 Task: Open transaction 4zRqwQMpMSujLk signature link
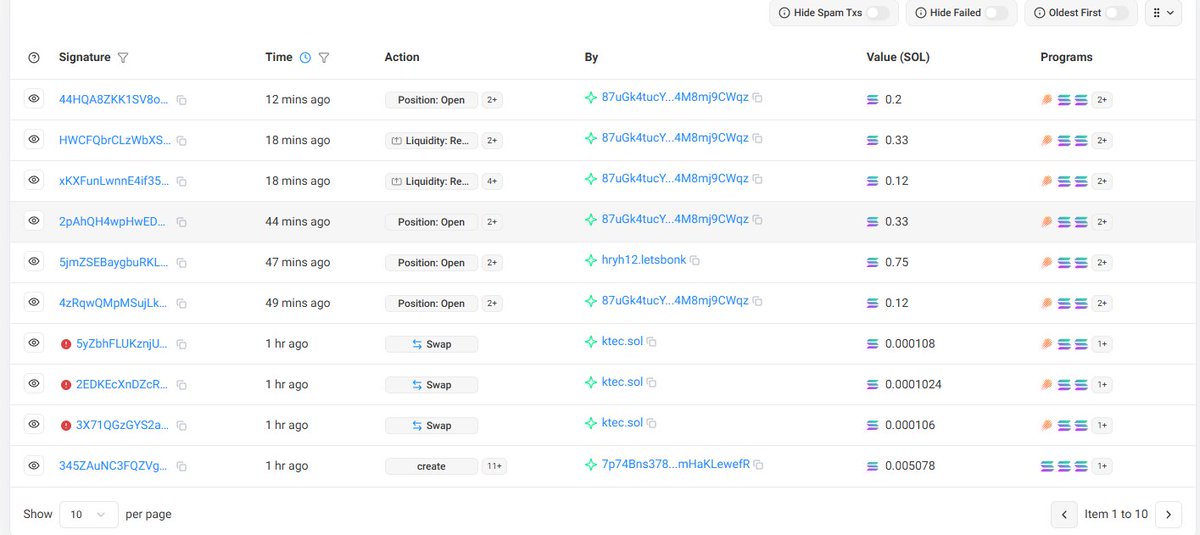pyautogui.click(x=114, y=303)
